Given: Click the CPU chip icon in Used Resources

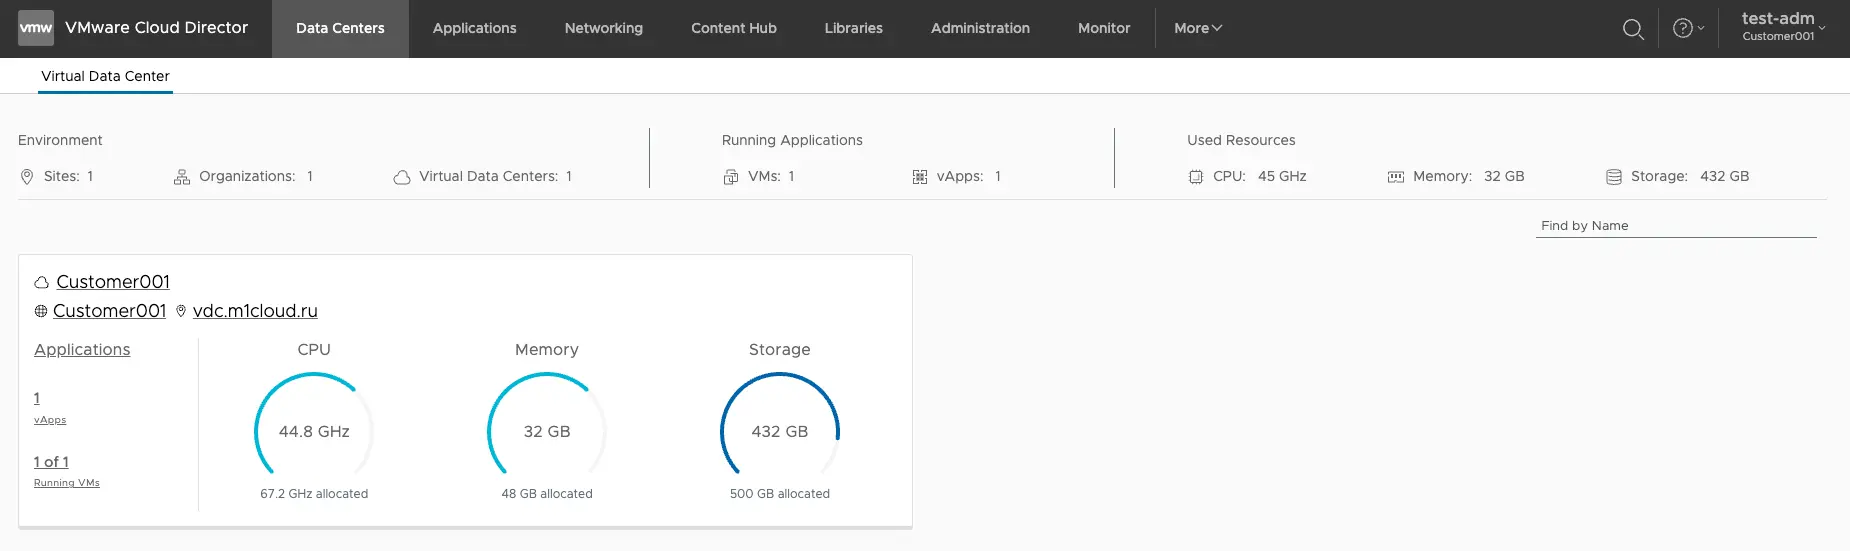Looking at the screenshot, I should tap(1196, 177).
